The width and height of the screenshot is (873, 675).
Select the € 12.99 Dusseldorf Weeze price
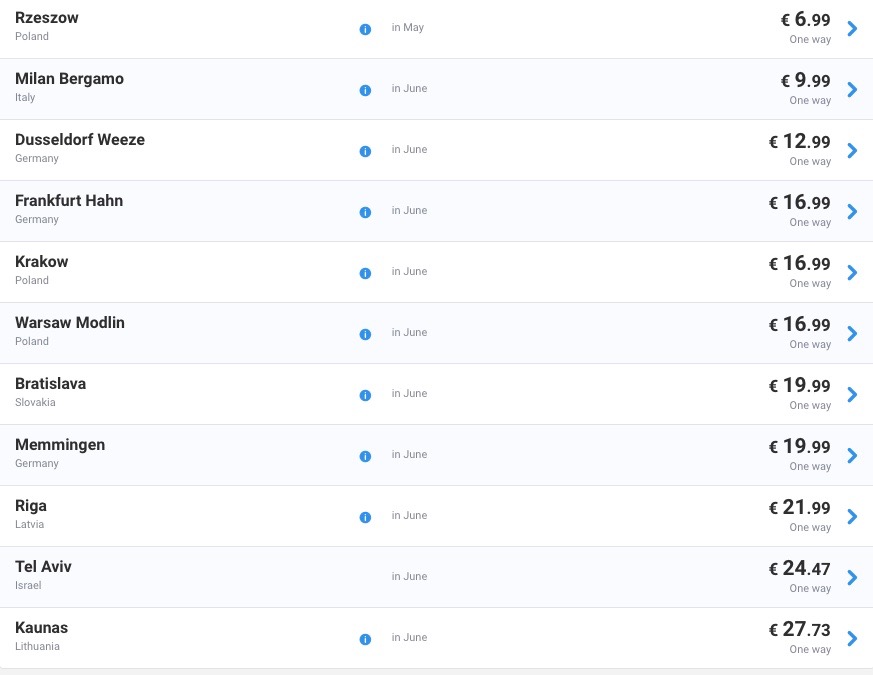pyautogui.click(x=800, y=141)
